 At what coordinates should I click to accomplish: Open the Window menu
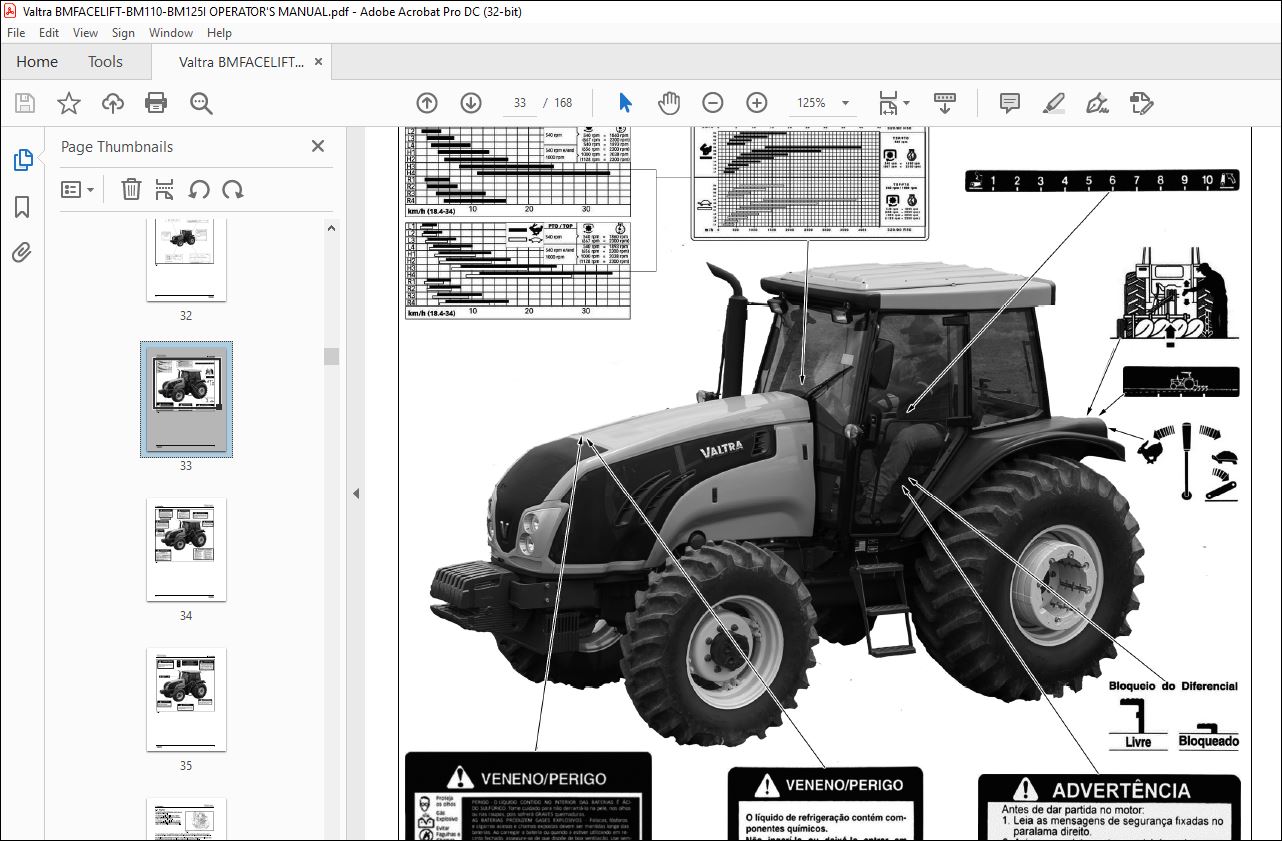(x=171, y=33)
